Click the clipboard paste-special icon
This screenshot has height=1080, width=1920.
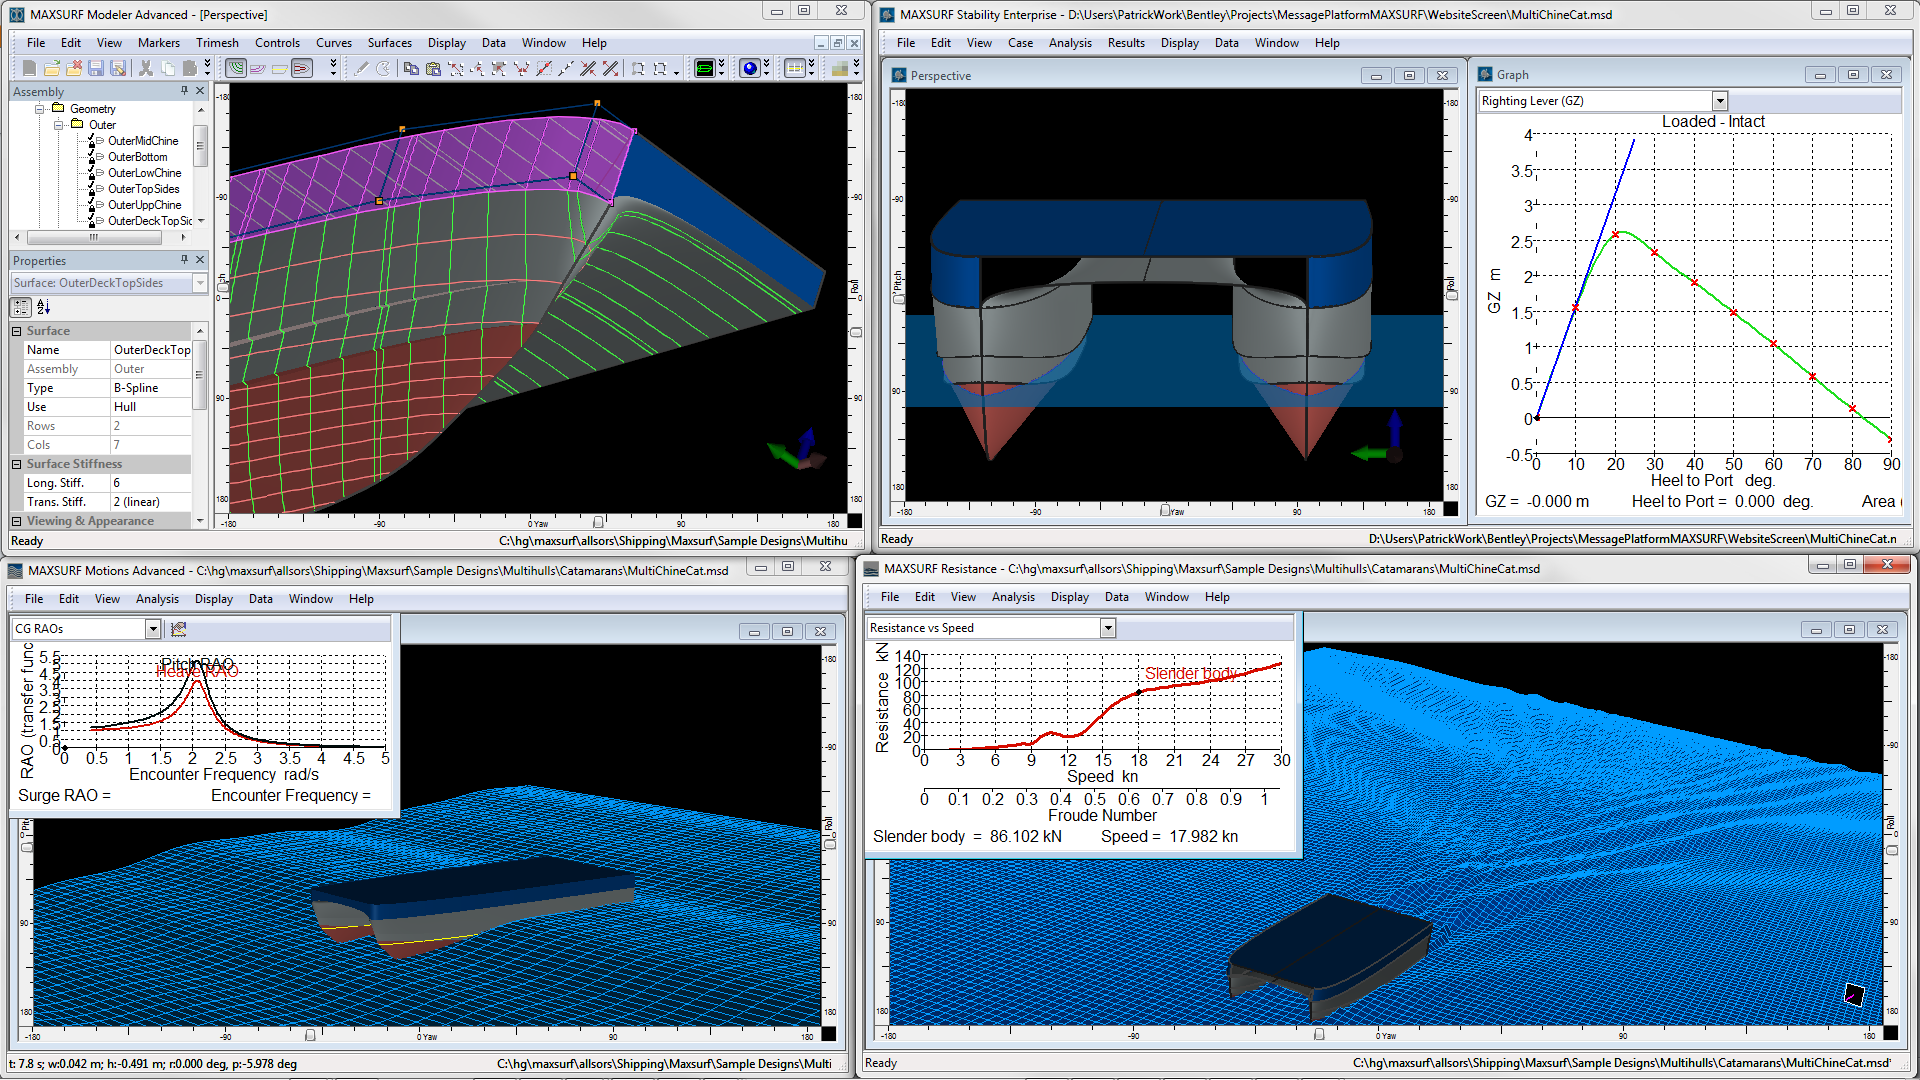(433, 68)
